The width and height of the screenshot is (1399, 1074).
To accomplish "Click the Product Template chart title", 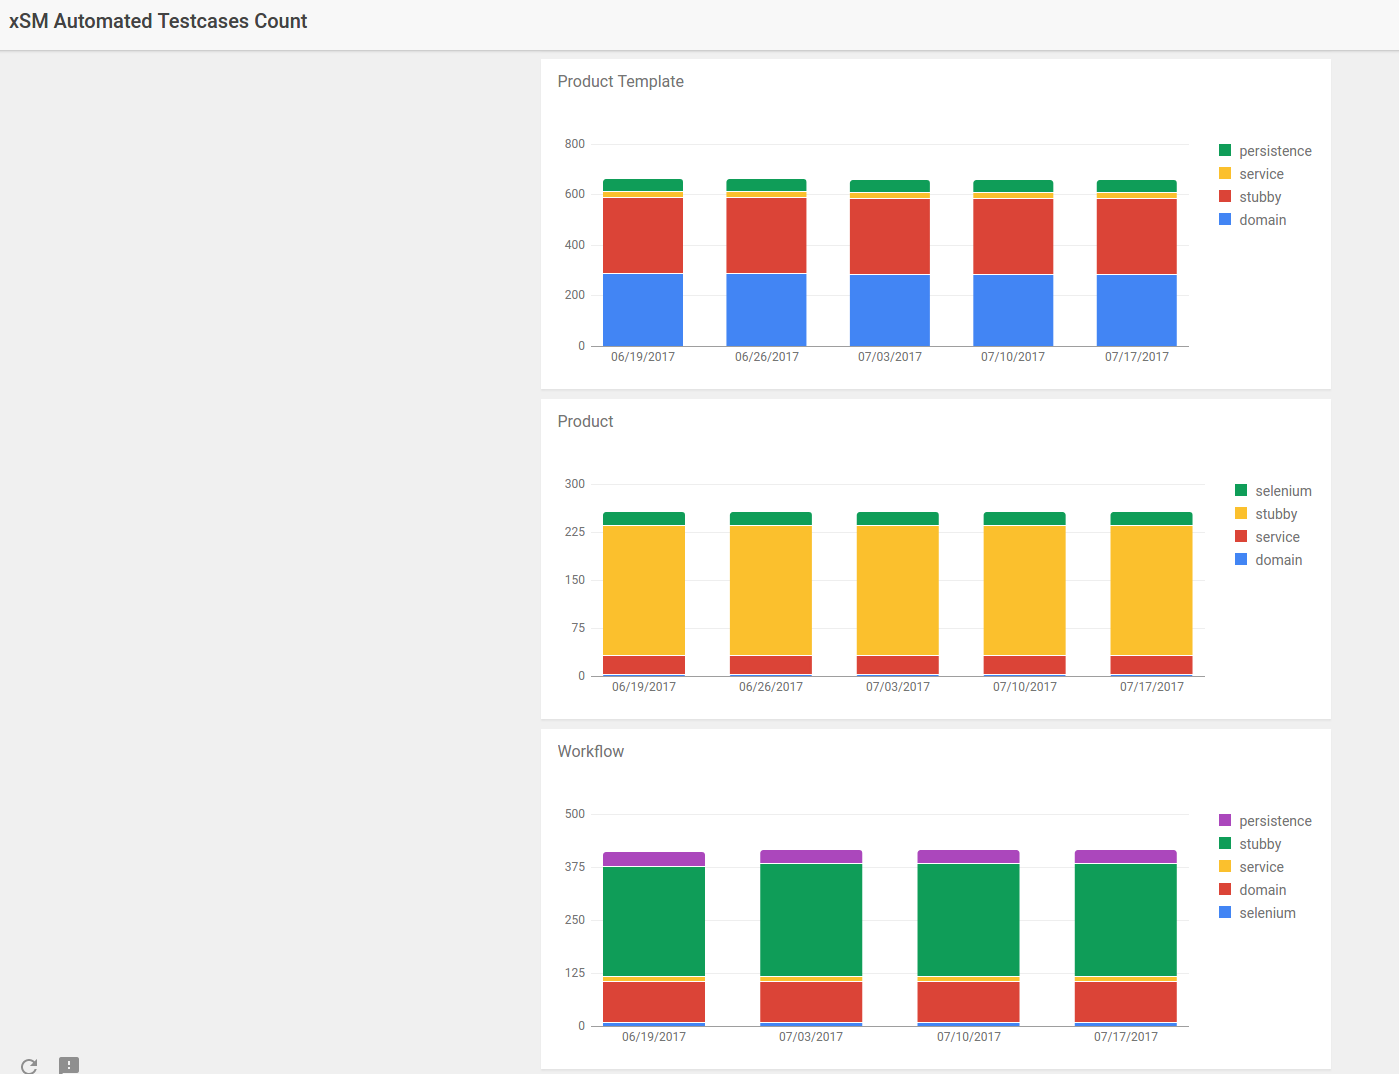I will [x=620, y=82].
